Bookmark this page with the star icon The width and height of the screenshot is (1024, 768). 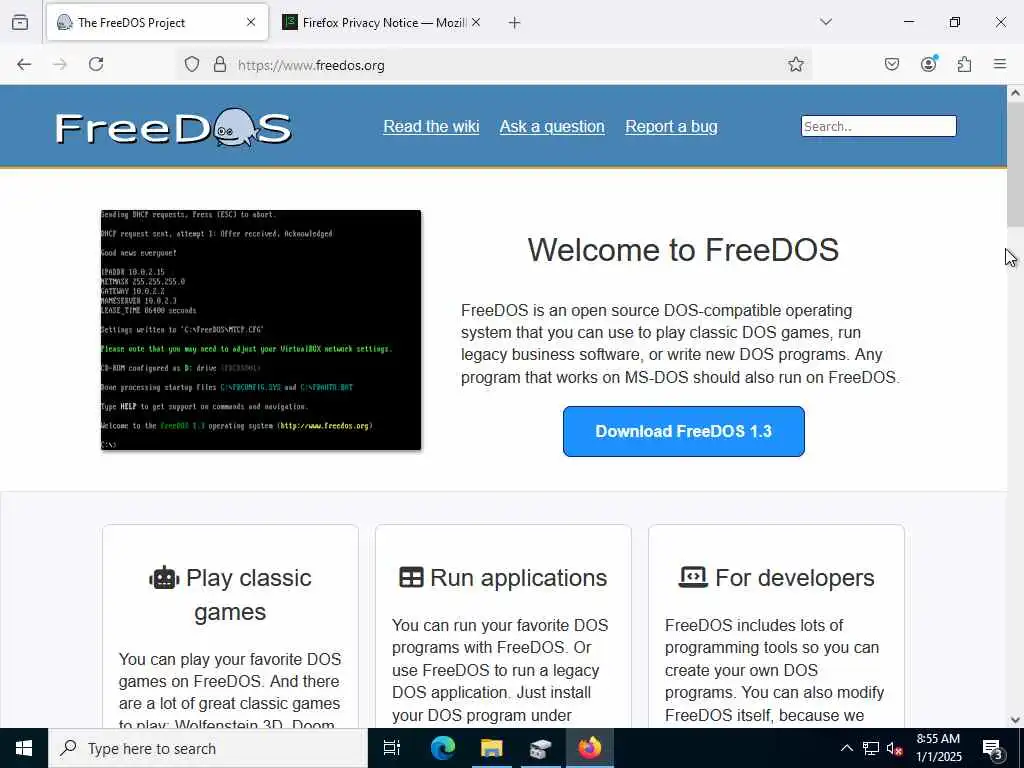795,64
